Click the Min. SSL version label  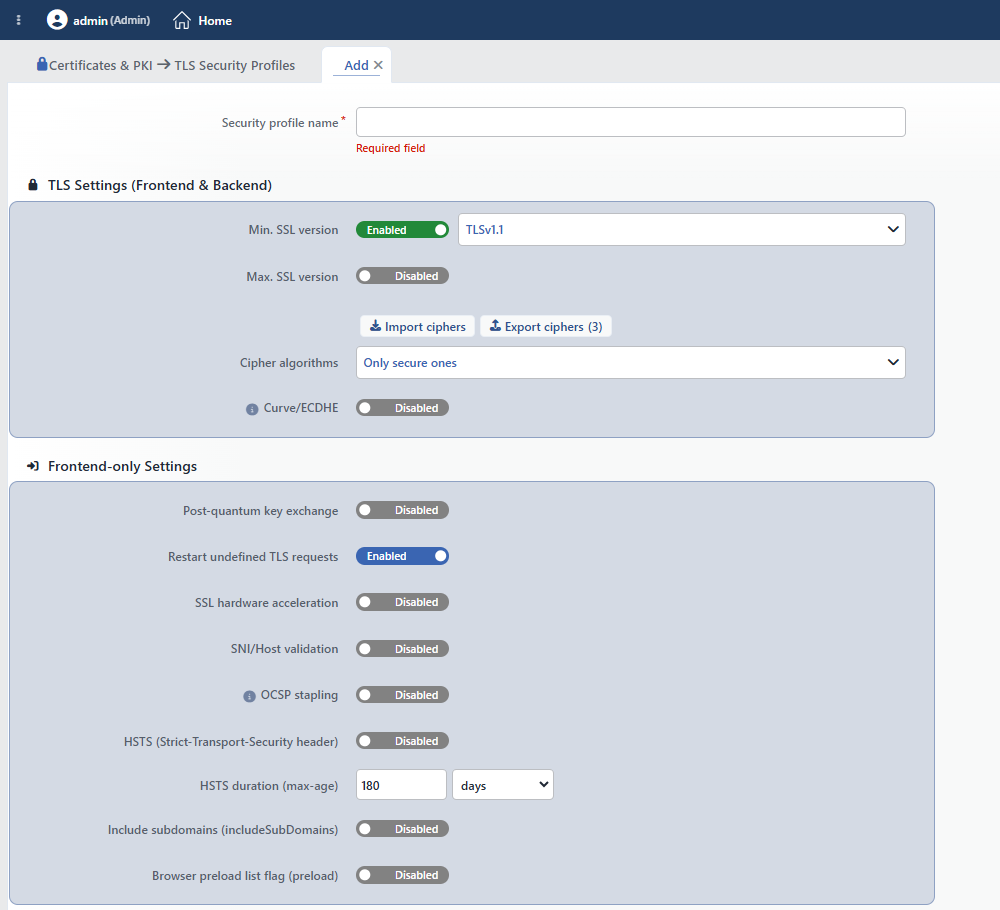tap(293, 230)
